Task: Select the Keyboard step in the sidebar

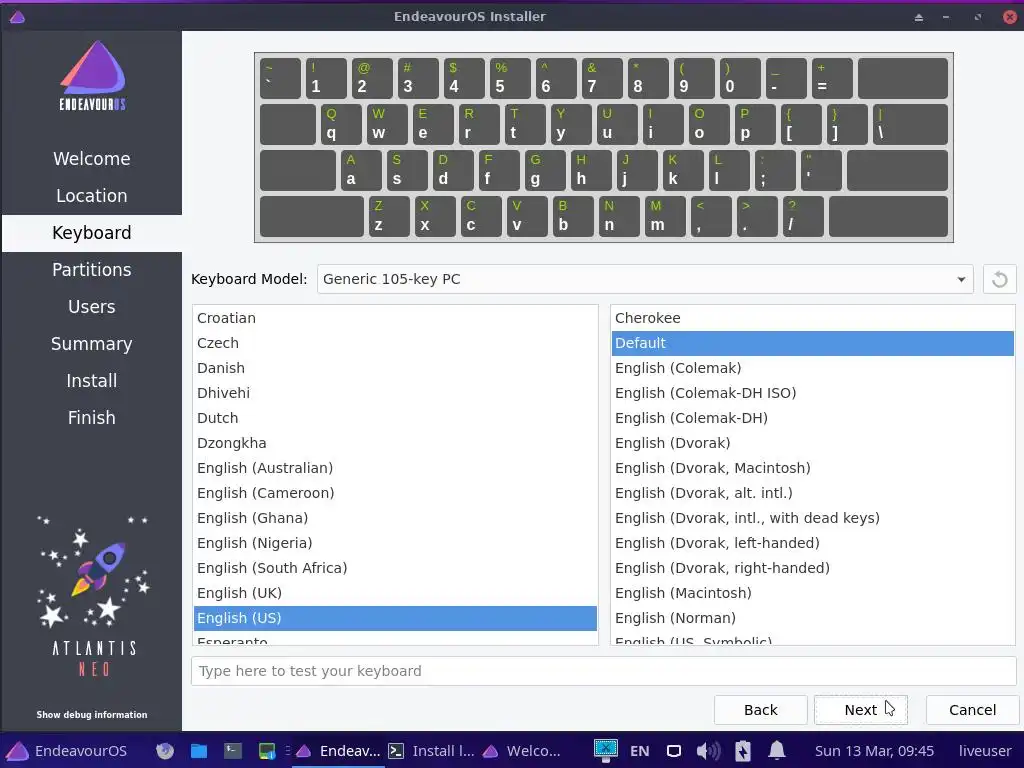Action: point(91,233)
